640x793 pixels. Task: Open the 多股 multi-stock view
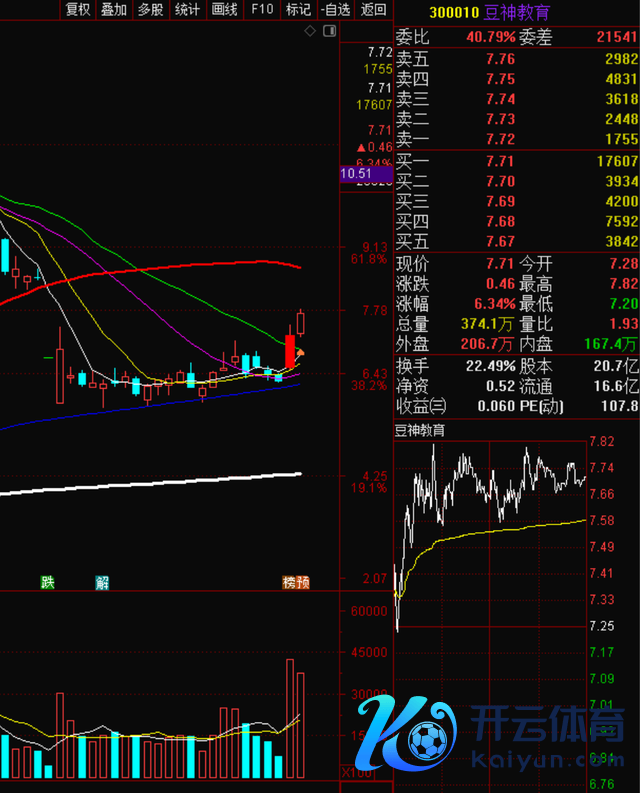pyautogui.click(x=150, y=10)
